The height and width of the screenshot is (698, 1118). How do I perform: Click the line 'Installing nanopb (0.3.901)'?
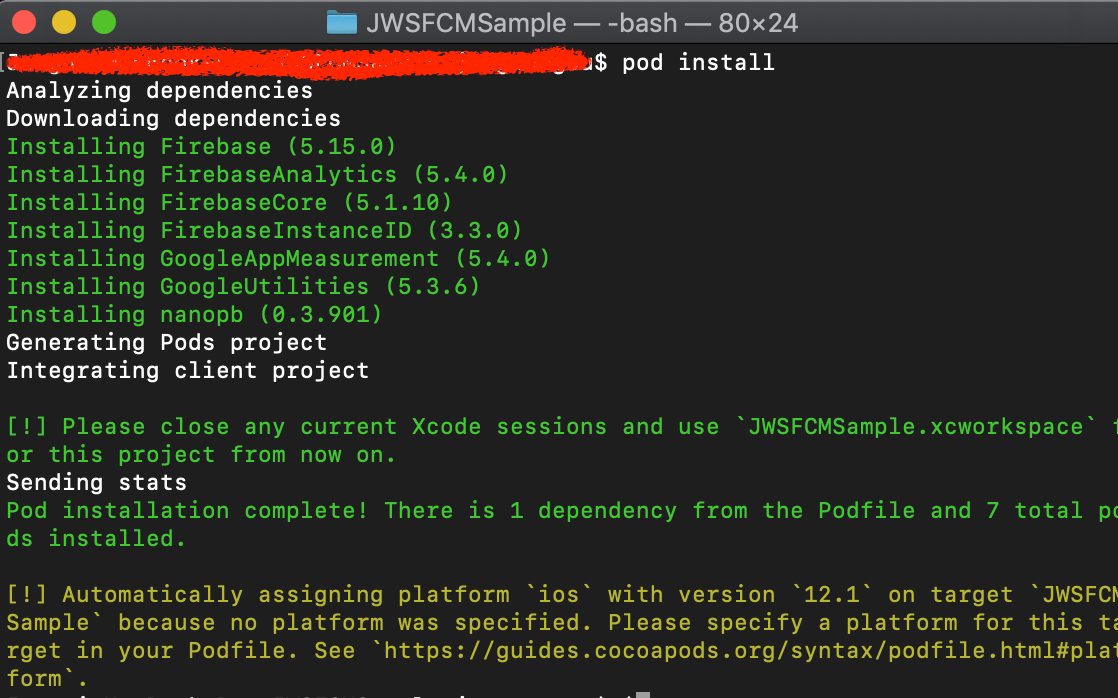click(195, 314)
